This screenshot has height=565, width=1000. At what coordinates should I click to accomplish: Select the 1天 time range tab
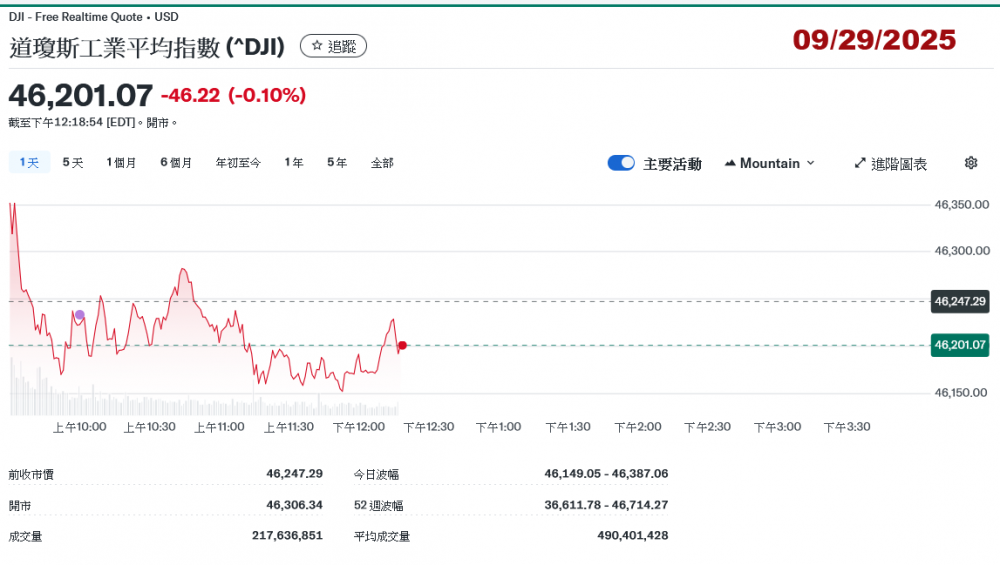pos(29,162)
